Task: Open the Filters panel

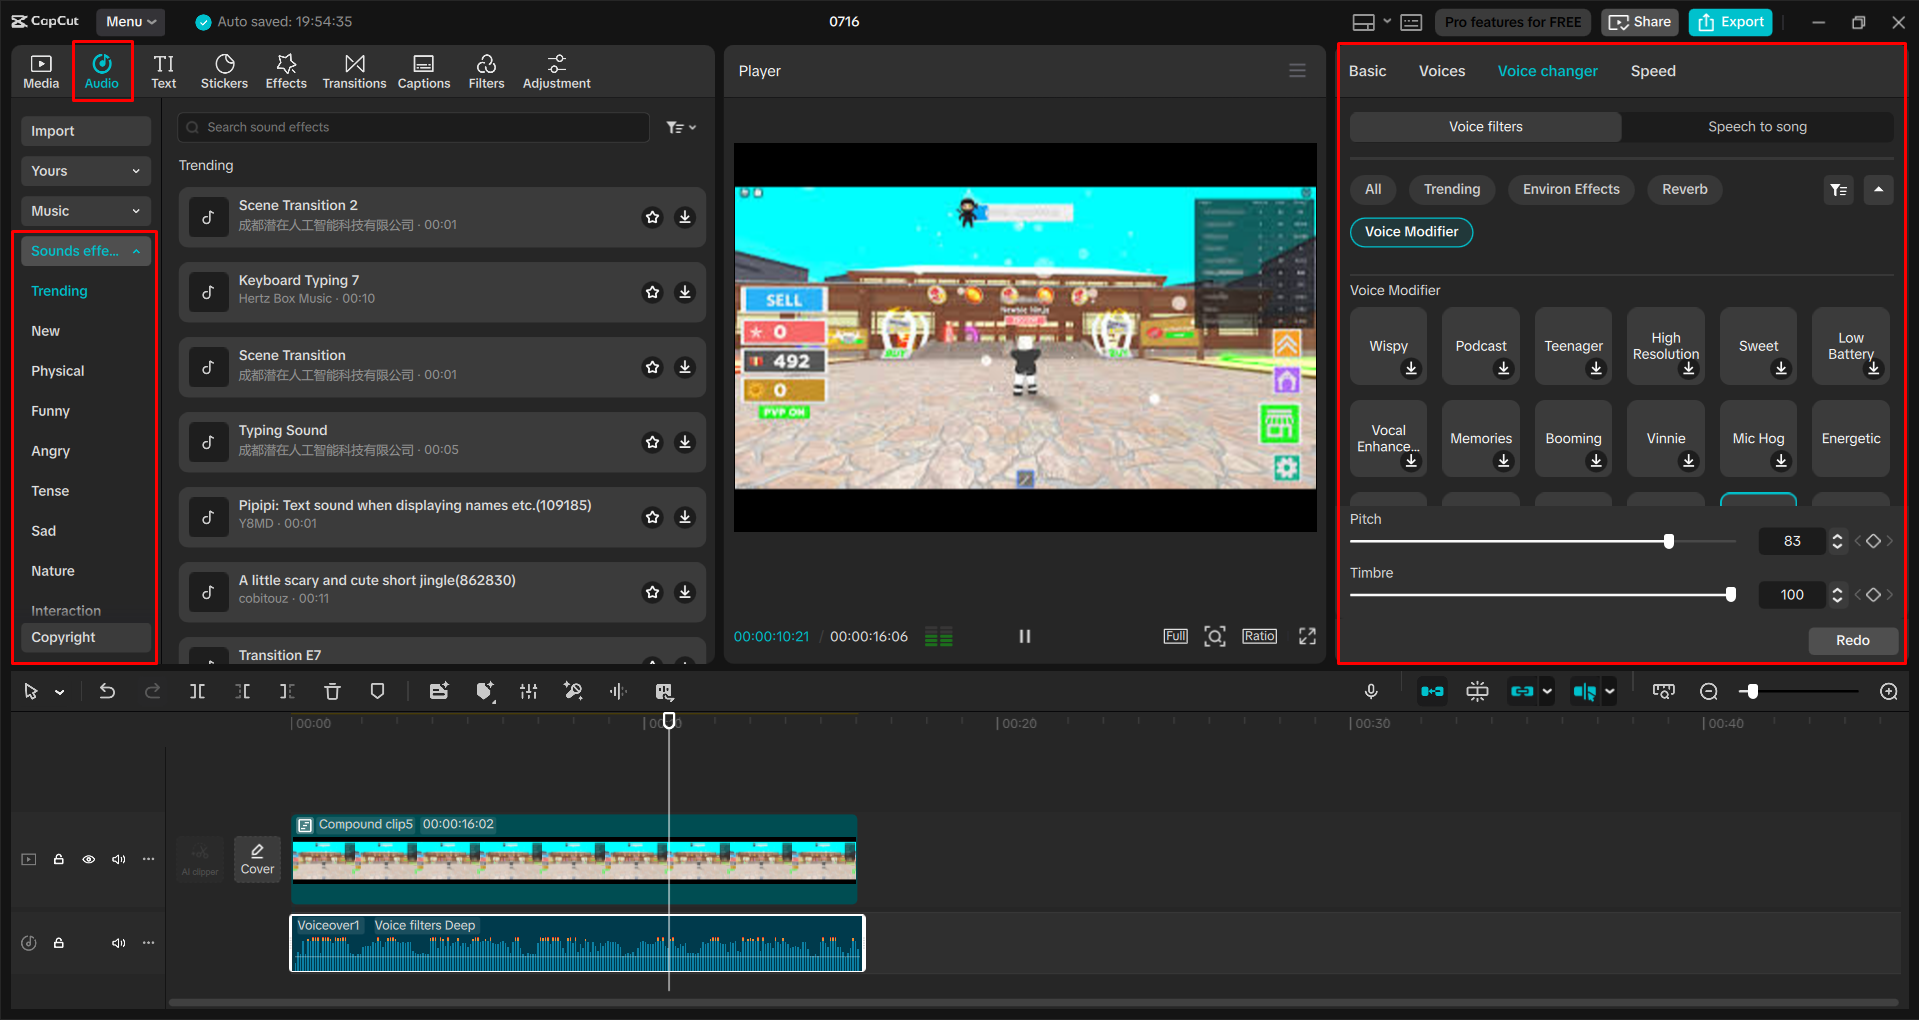Action: [486, 71]
